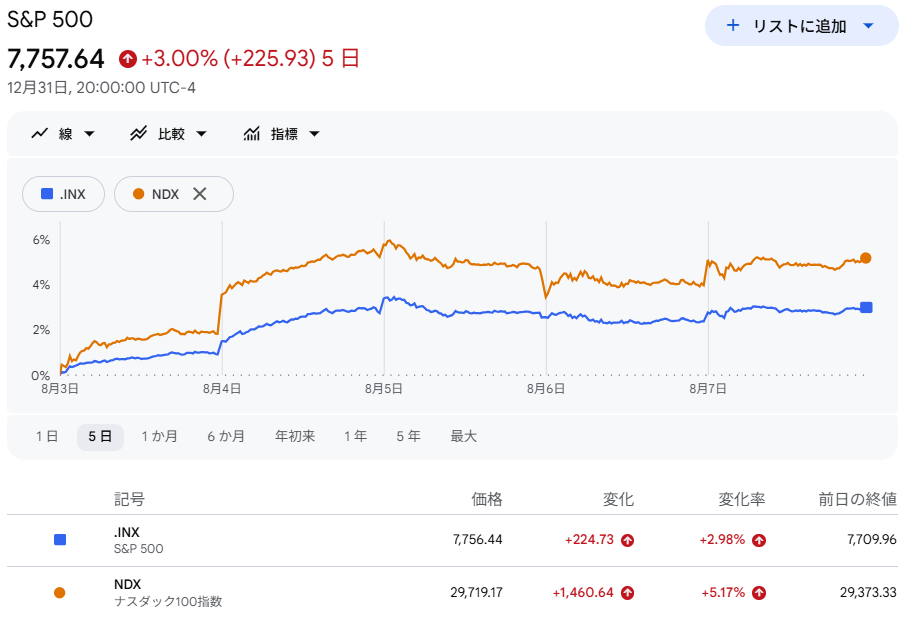Viewport: 917px width, 617px height.
Task: Remove NDX comparison with X icon
Action: pos(199,194)
